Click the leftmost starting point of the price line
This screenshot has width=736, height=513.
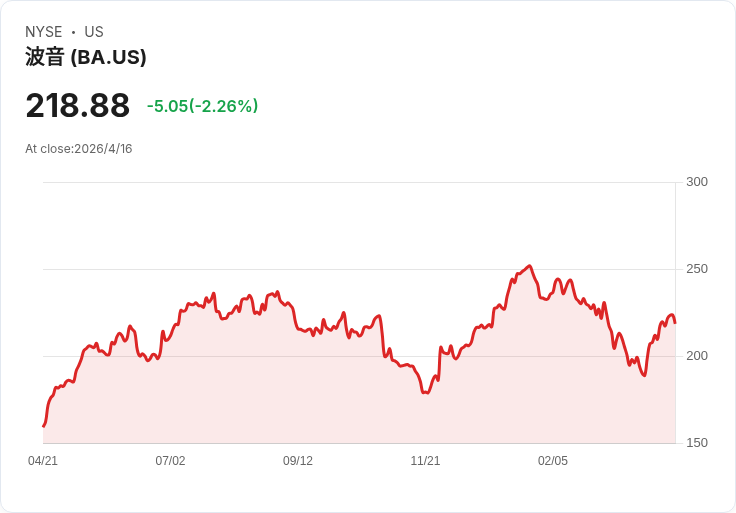click(x=44, y=426)
